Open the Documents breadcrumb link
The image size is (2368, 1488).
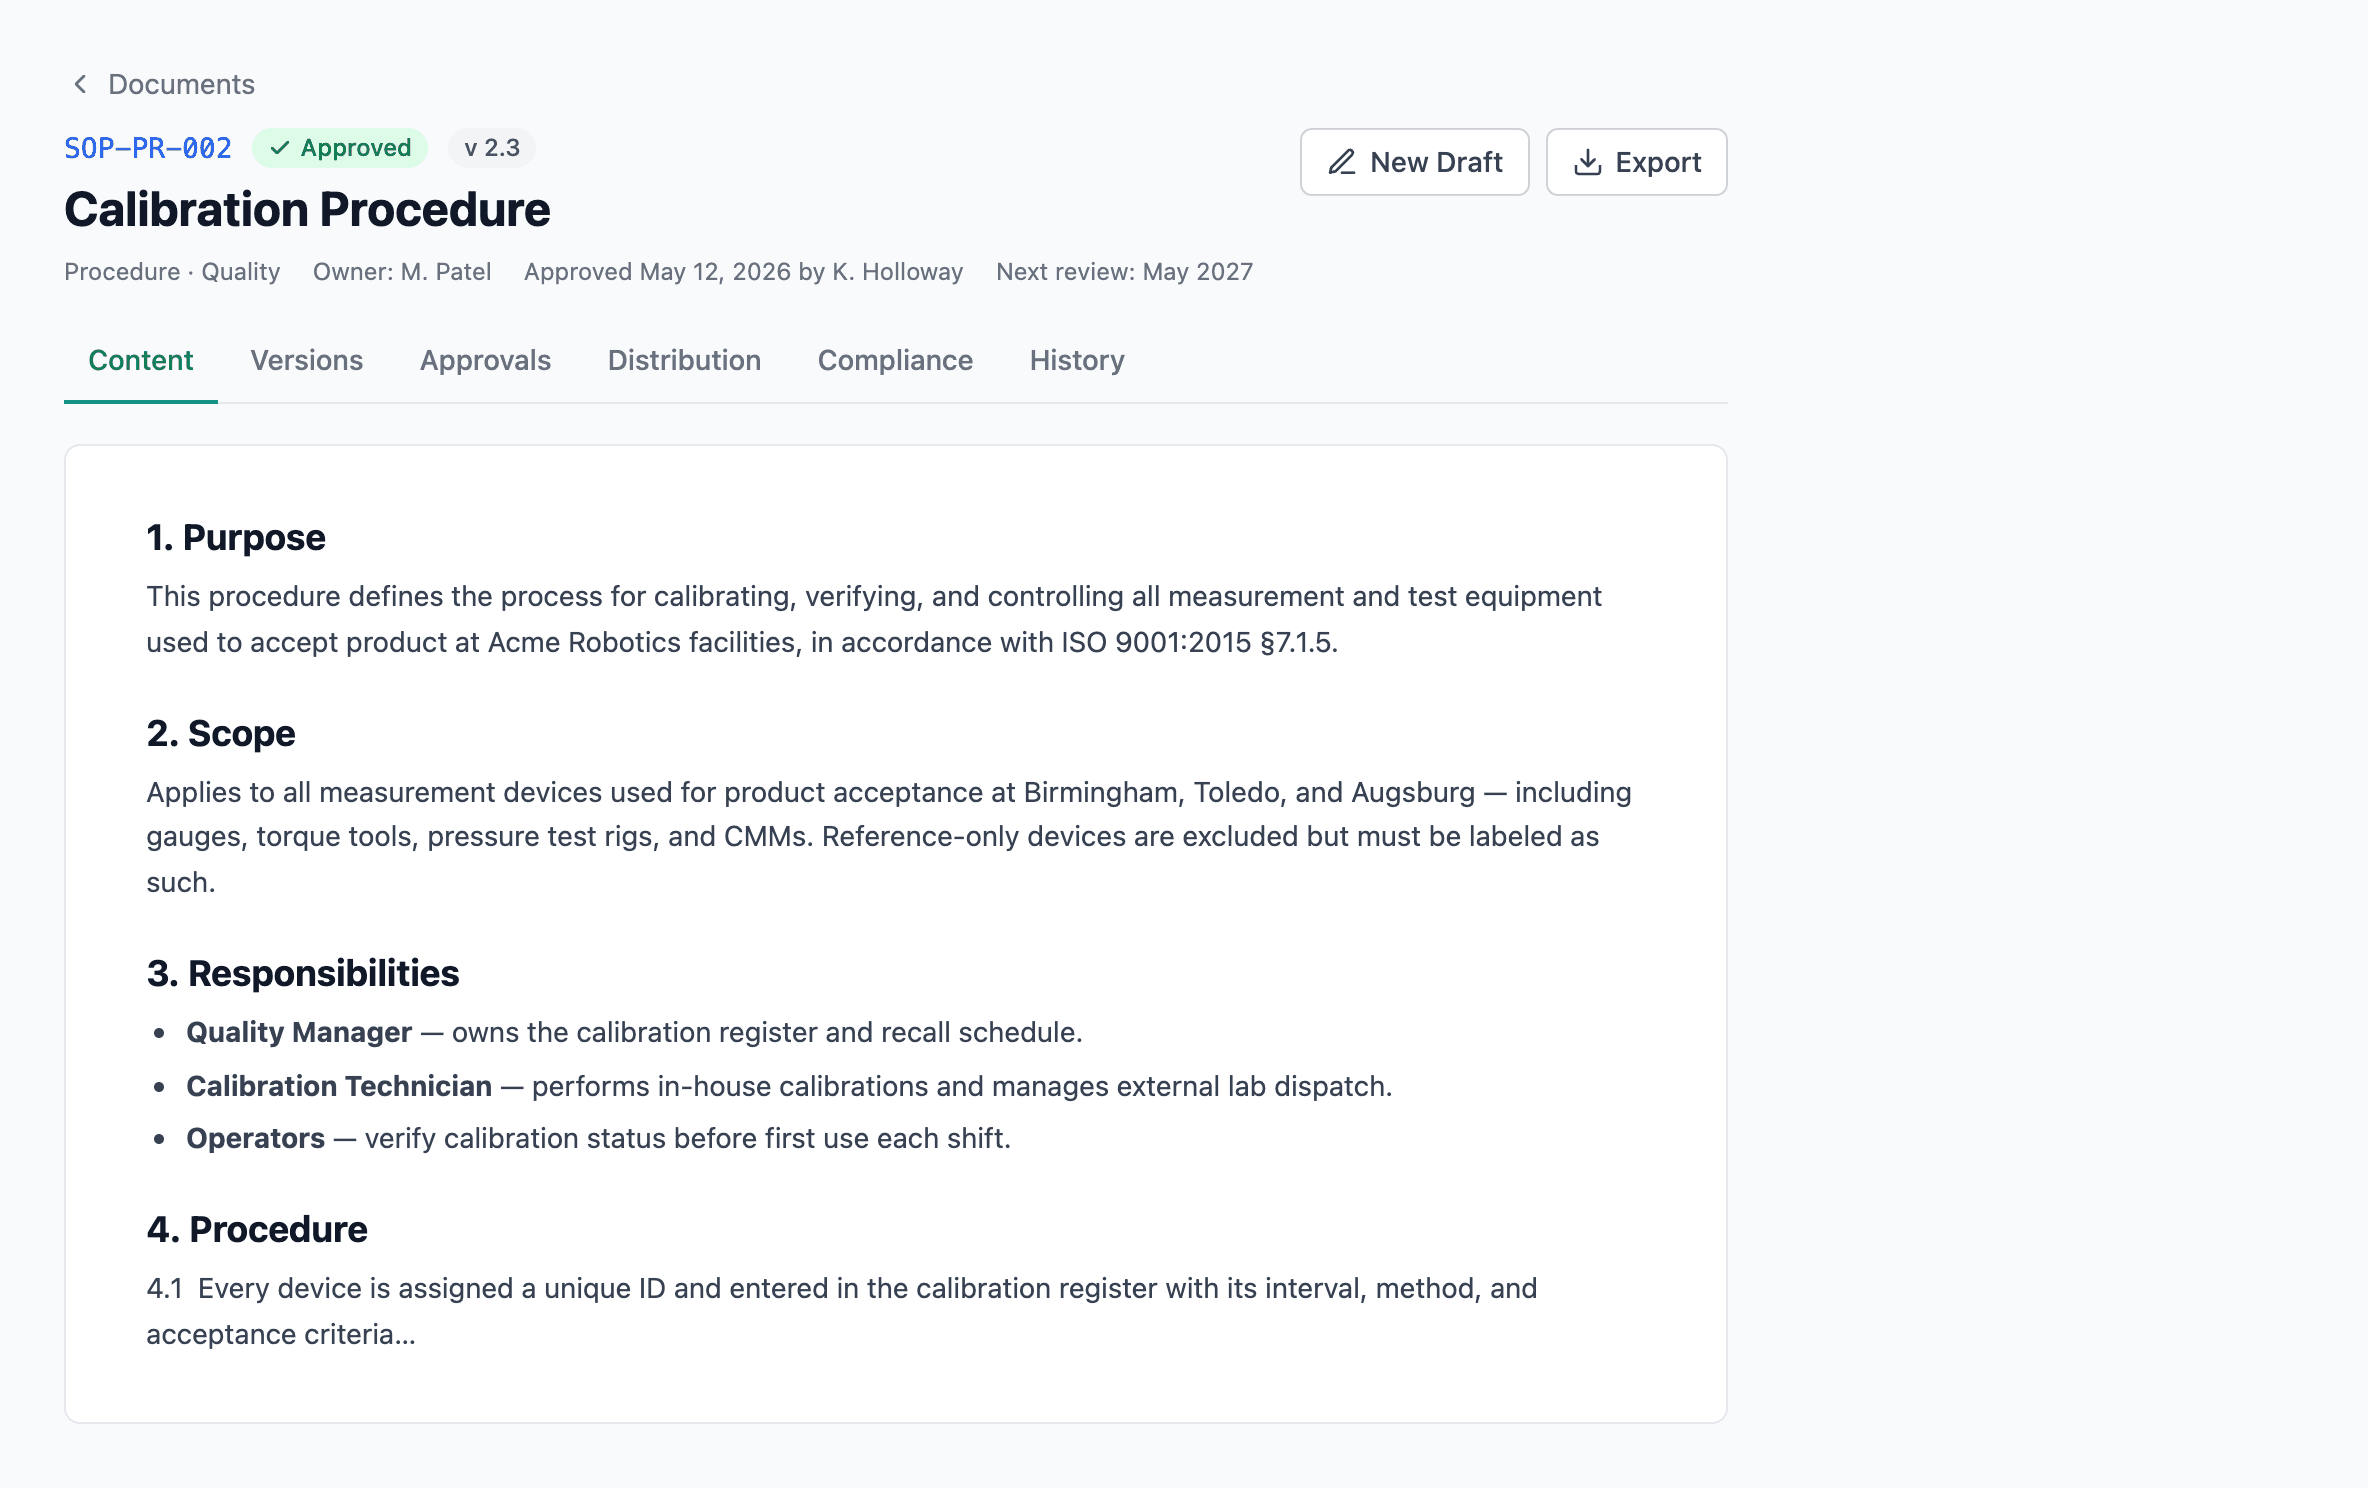[181, 84]
